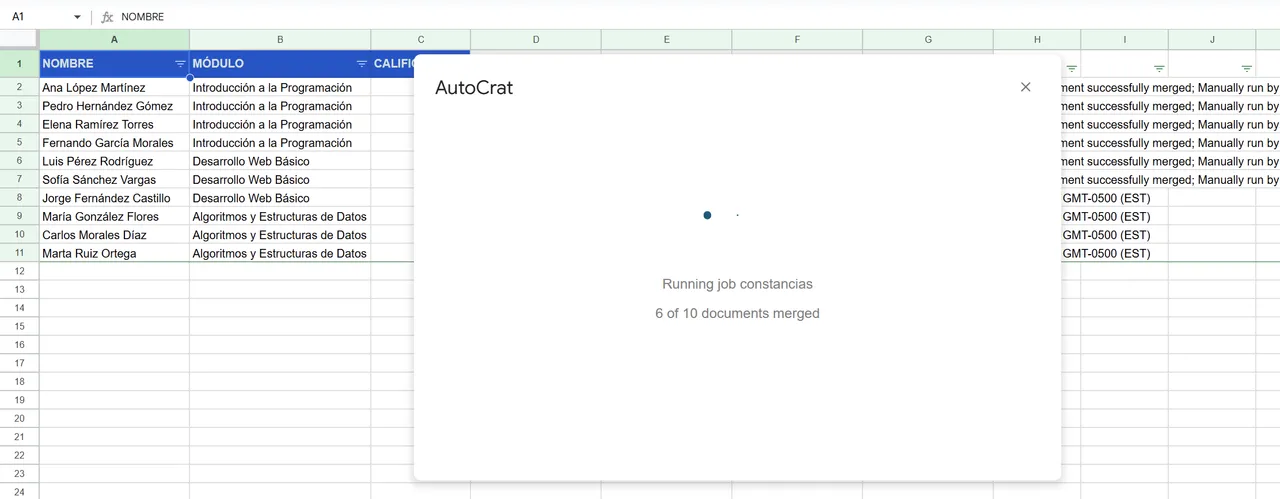Select cell 'Sofía Sánchez Vargas'
This screenshot has height=499, width=1280.
pos(114,180)
